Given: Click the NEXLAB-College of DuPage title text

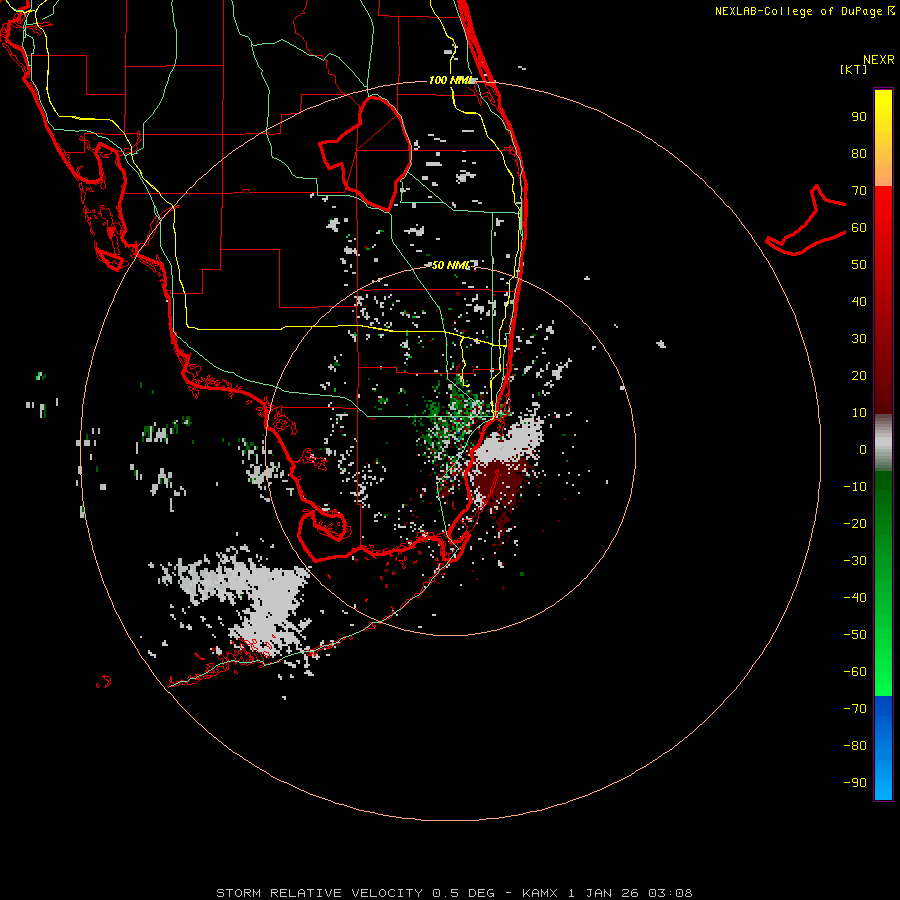Looking at the screenshot, I should (x=798, y=11).
